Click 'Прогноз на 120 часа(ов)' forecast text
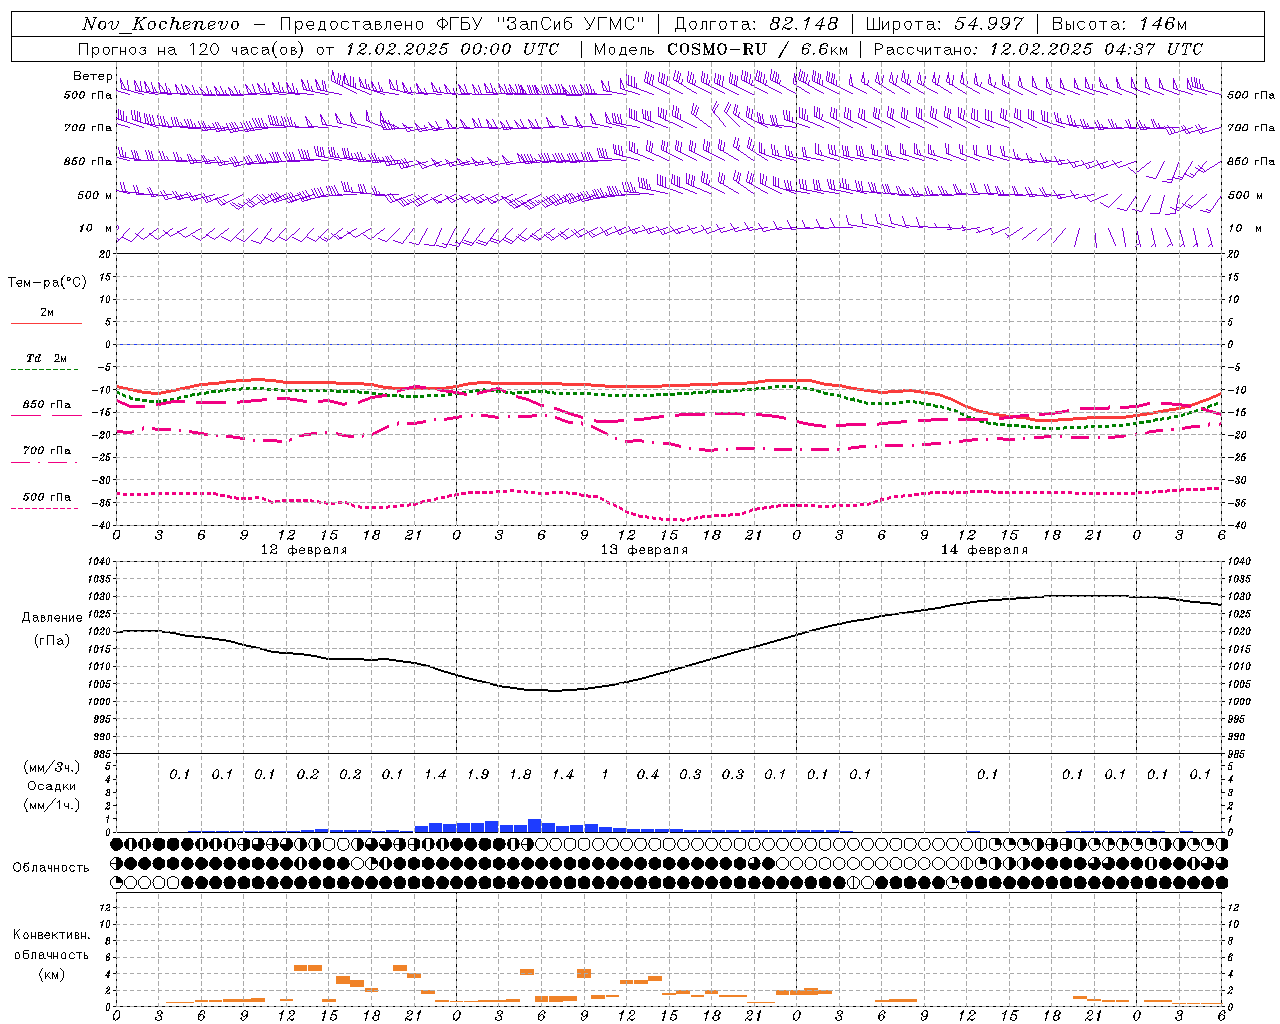Screen dimensions: 1280x1024 pos(192,48)
